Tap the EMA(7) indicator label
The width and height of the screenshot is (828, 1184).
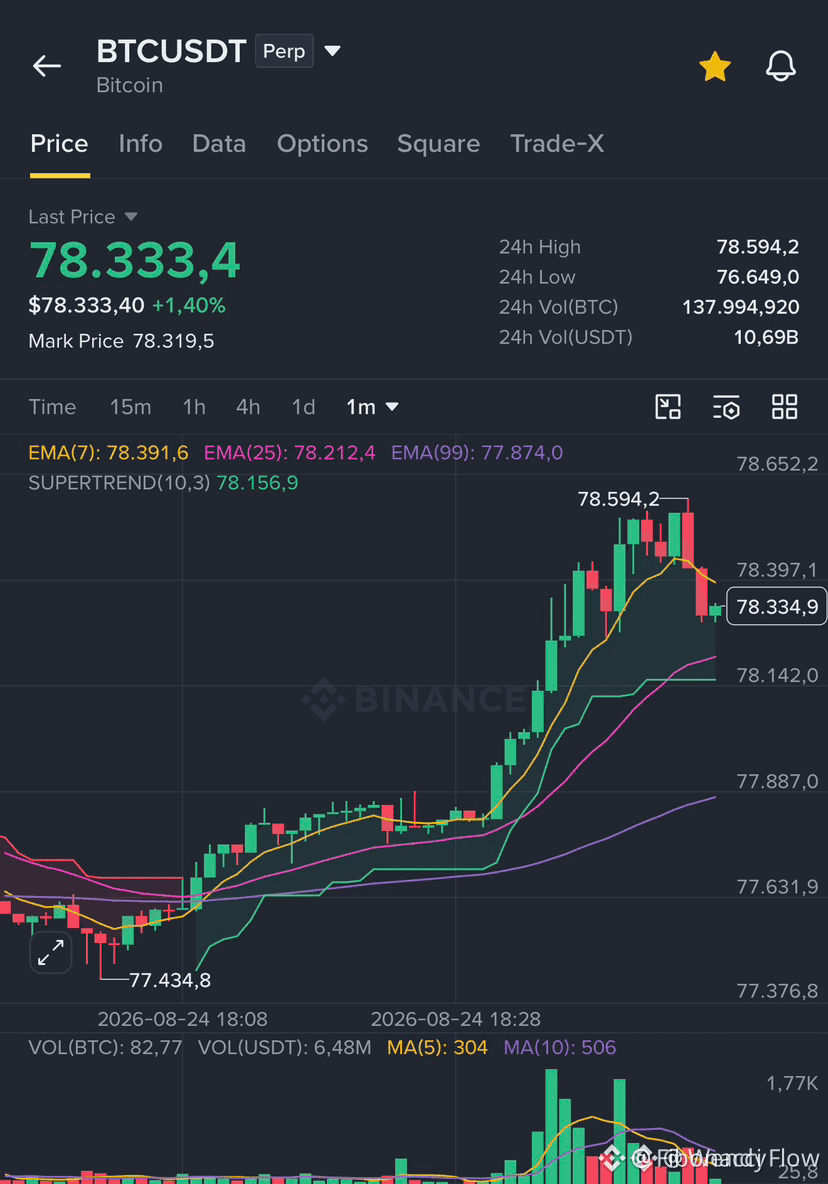point(108,452)
